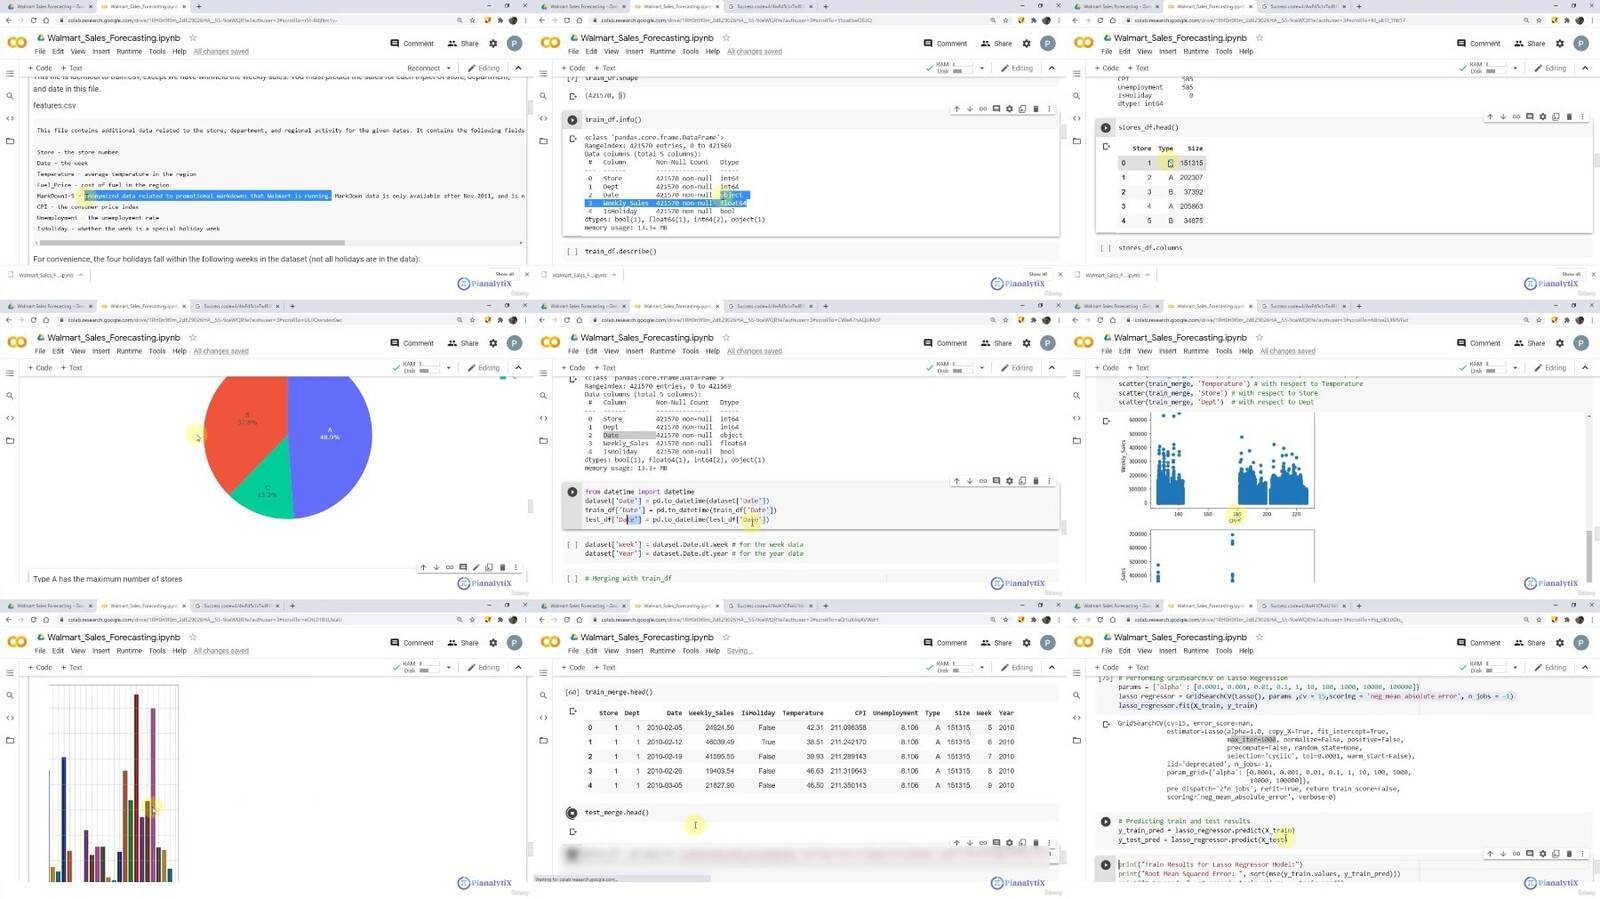
Task: Run the test_merge.head() cell
Action: [x=572, y=813]
